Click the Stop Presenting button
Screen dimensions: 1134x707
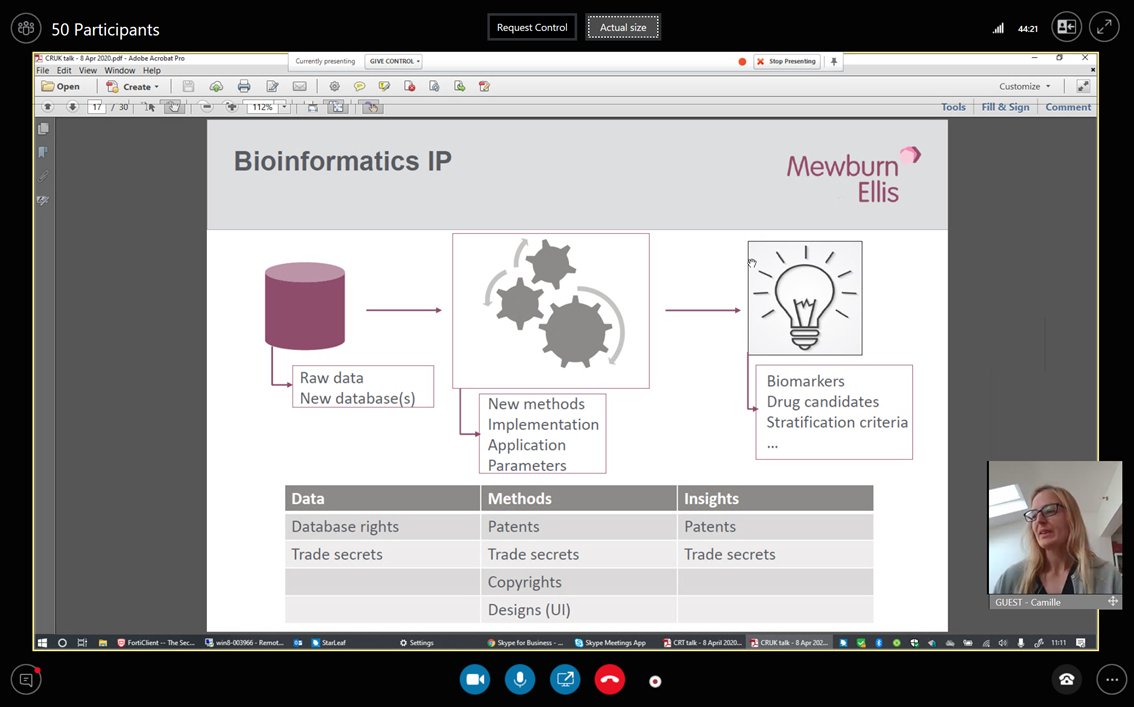point(787,61)
